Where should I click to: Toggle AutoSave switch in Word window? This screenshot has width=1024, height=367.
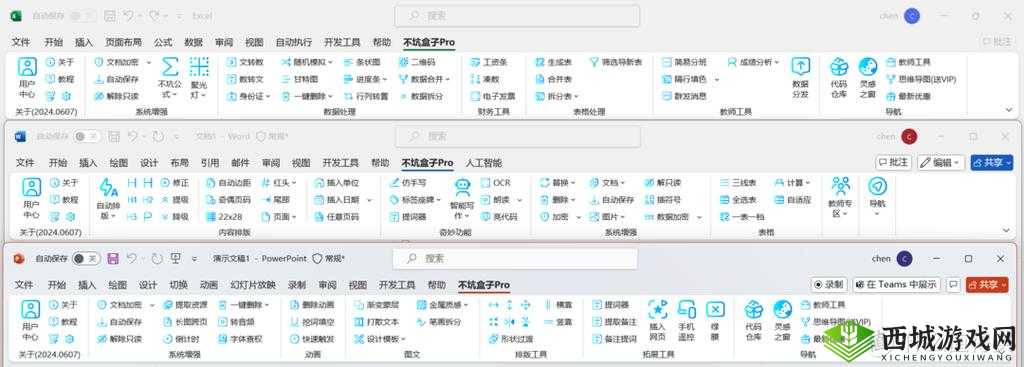tap(86, 136)
